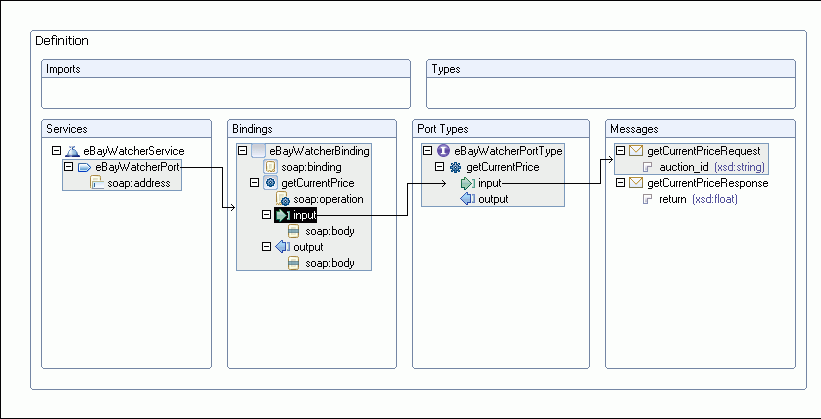Image resolution: width=821 pixels, height=419 pixels.
Task: Select the return part icon
Action: [648, 199]
